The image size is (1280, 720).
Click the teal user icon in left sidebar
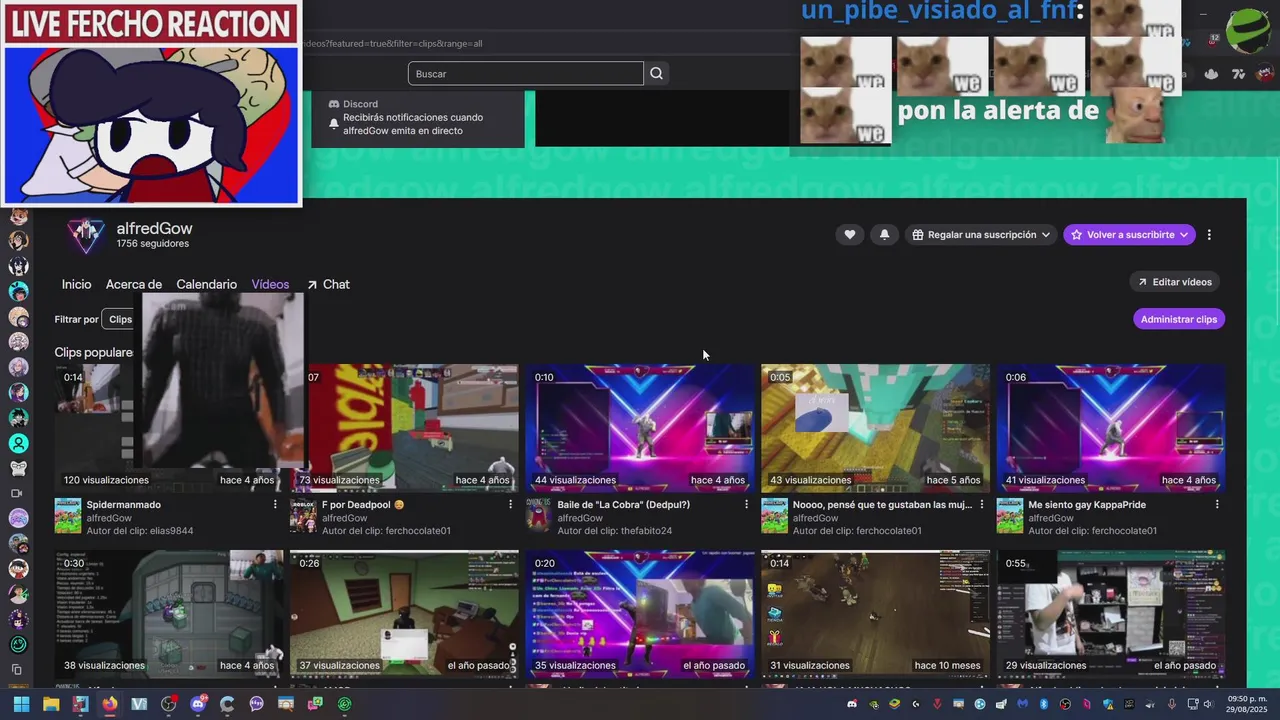(x=18, y=443)
